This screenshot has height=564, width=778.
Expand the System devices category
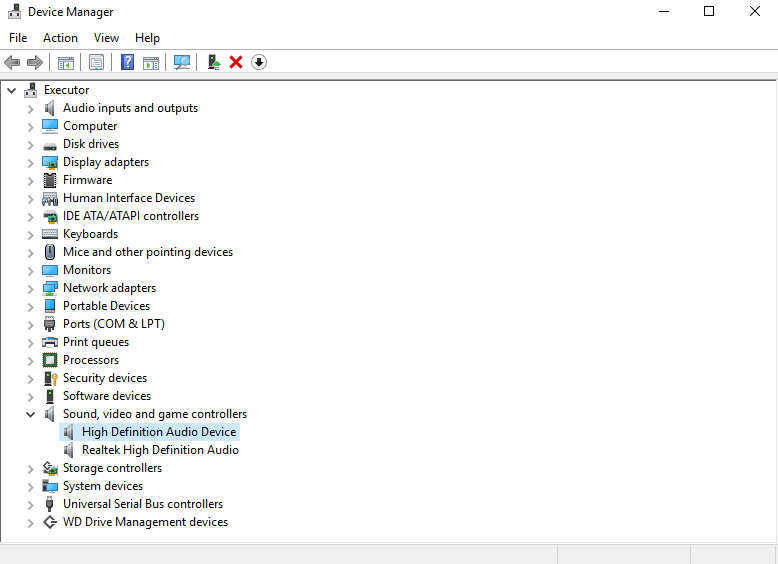31,487
